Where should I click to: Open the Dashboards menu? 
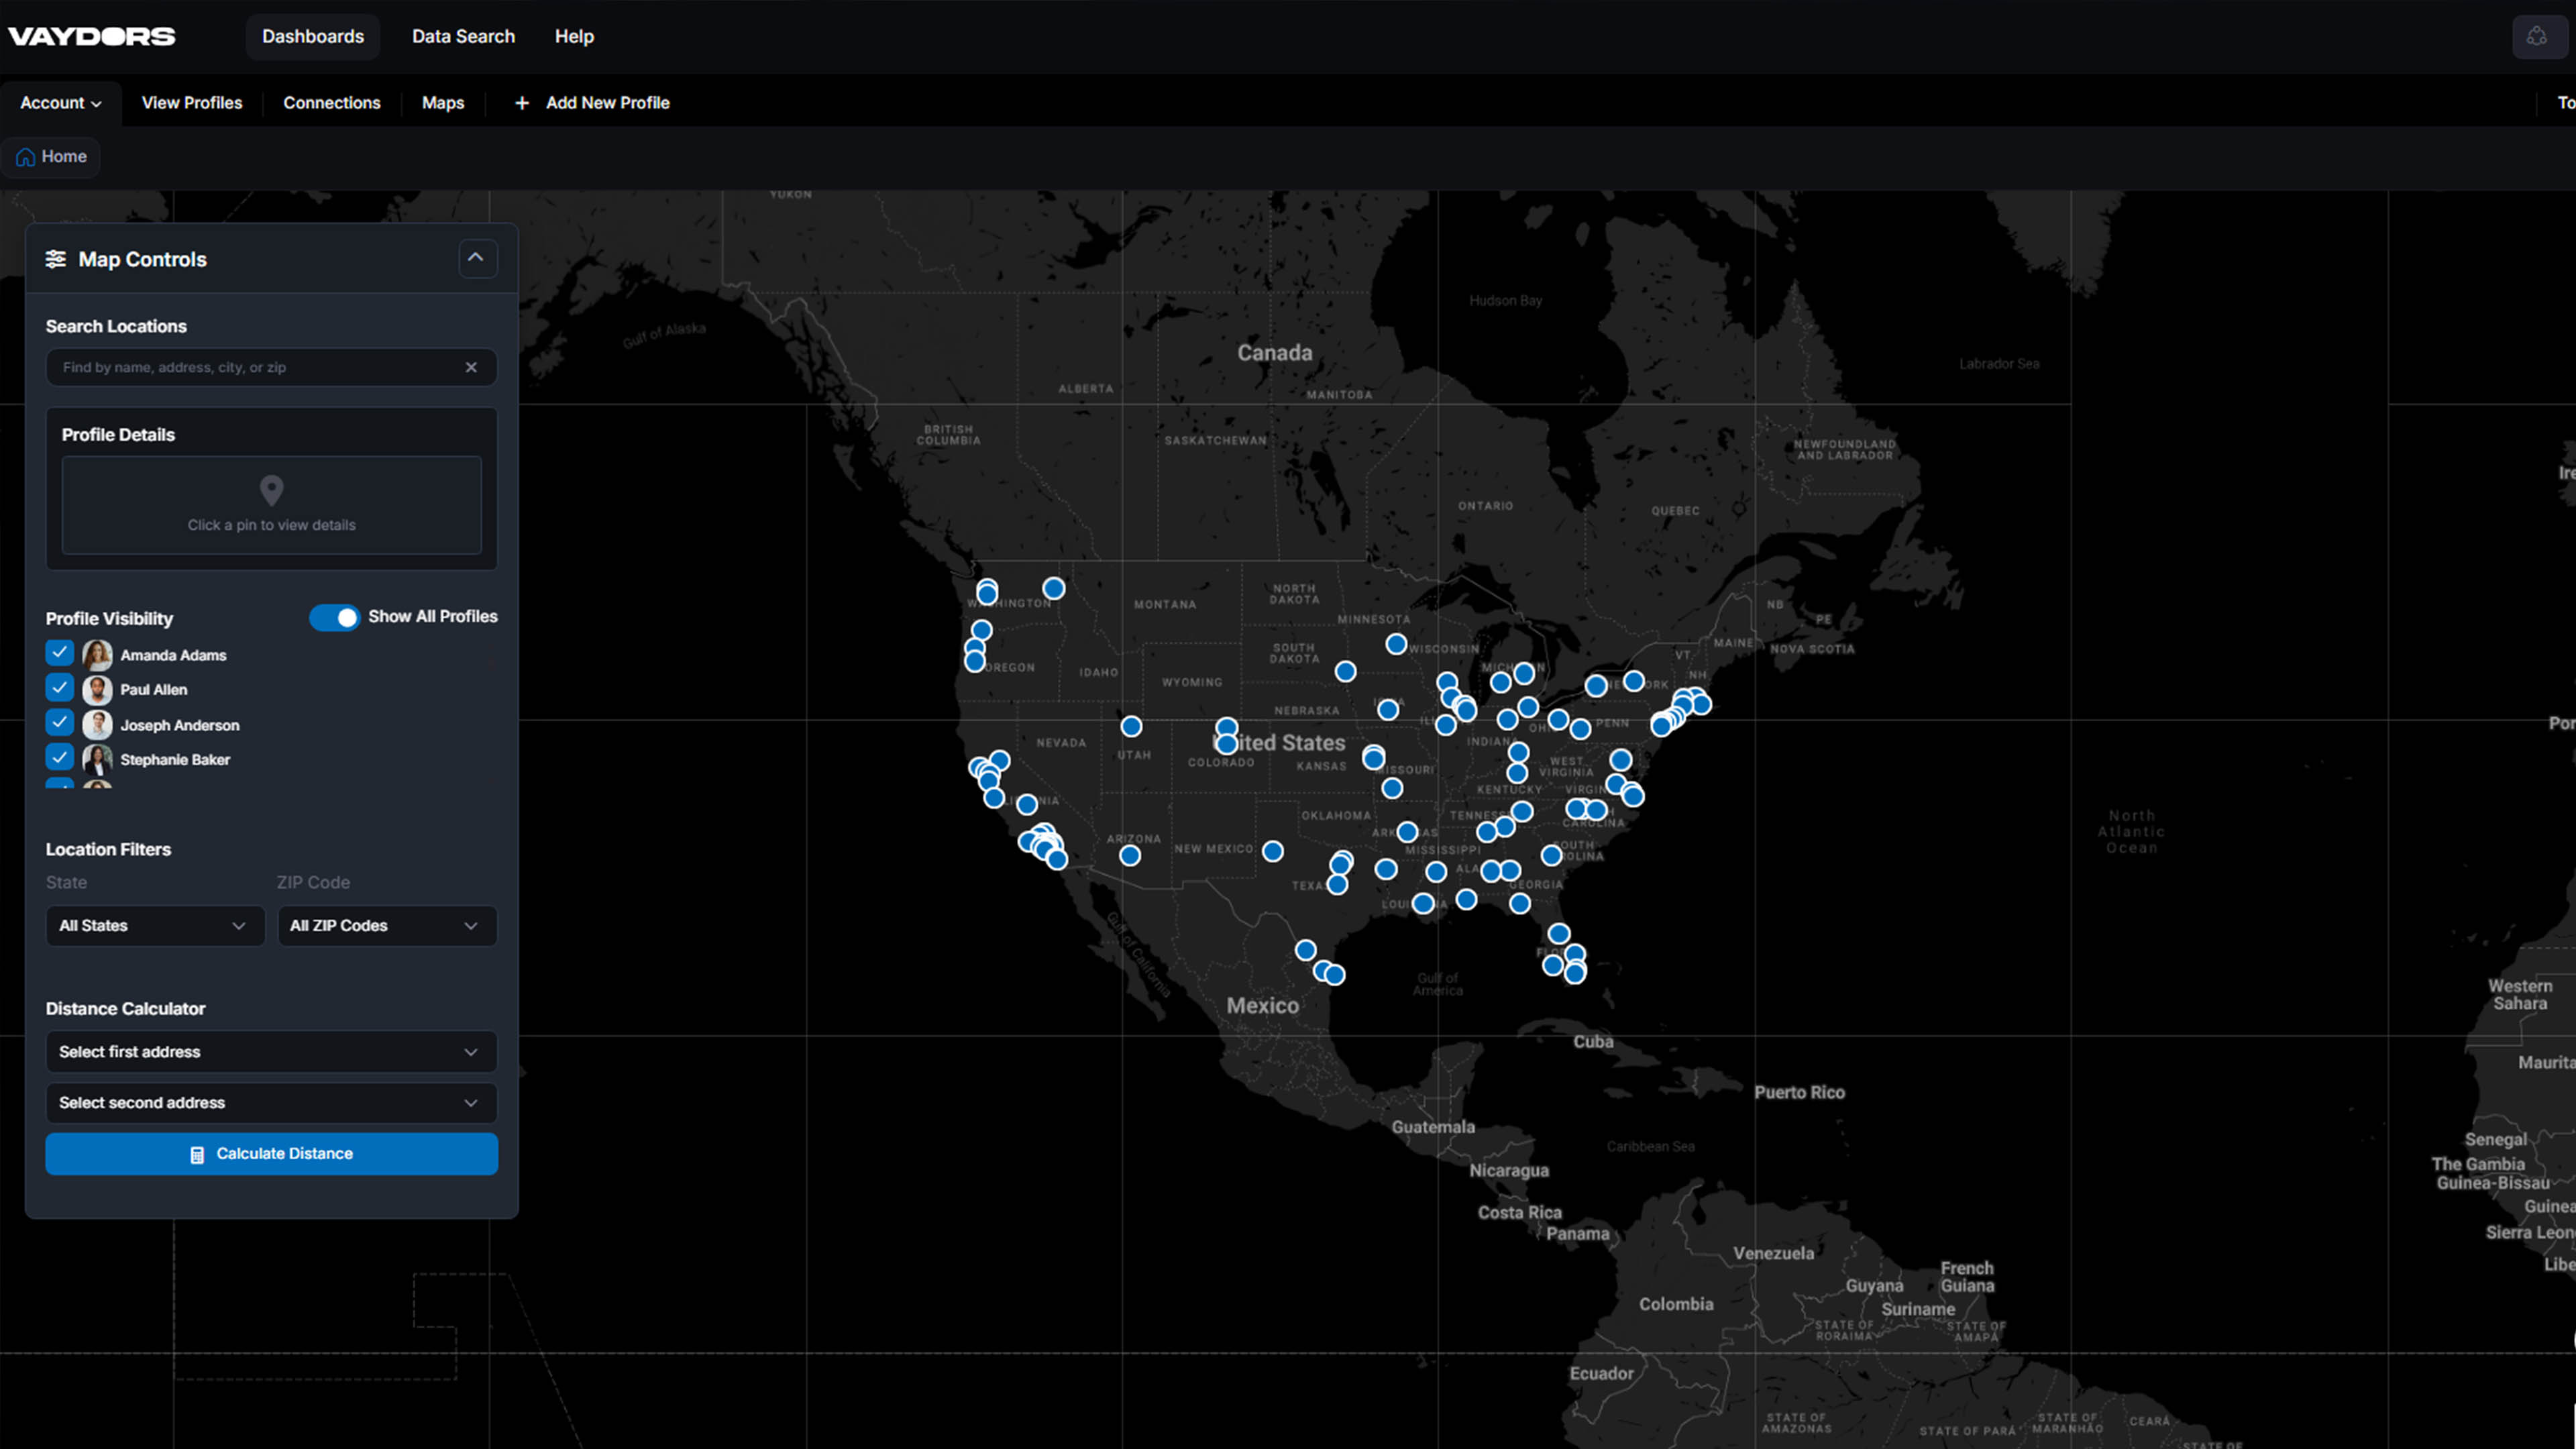[313, 37]
